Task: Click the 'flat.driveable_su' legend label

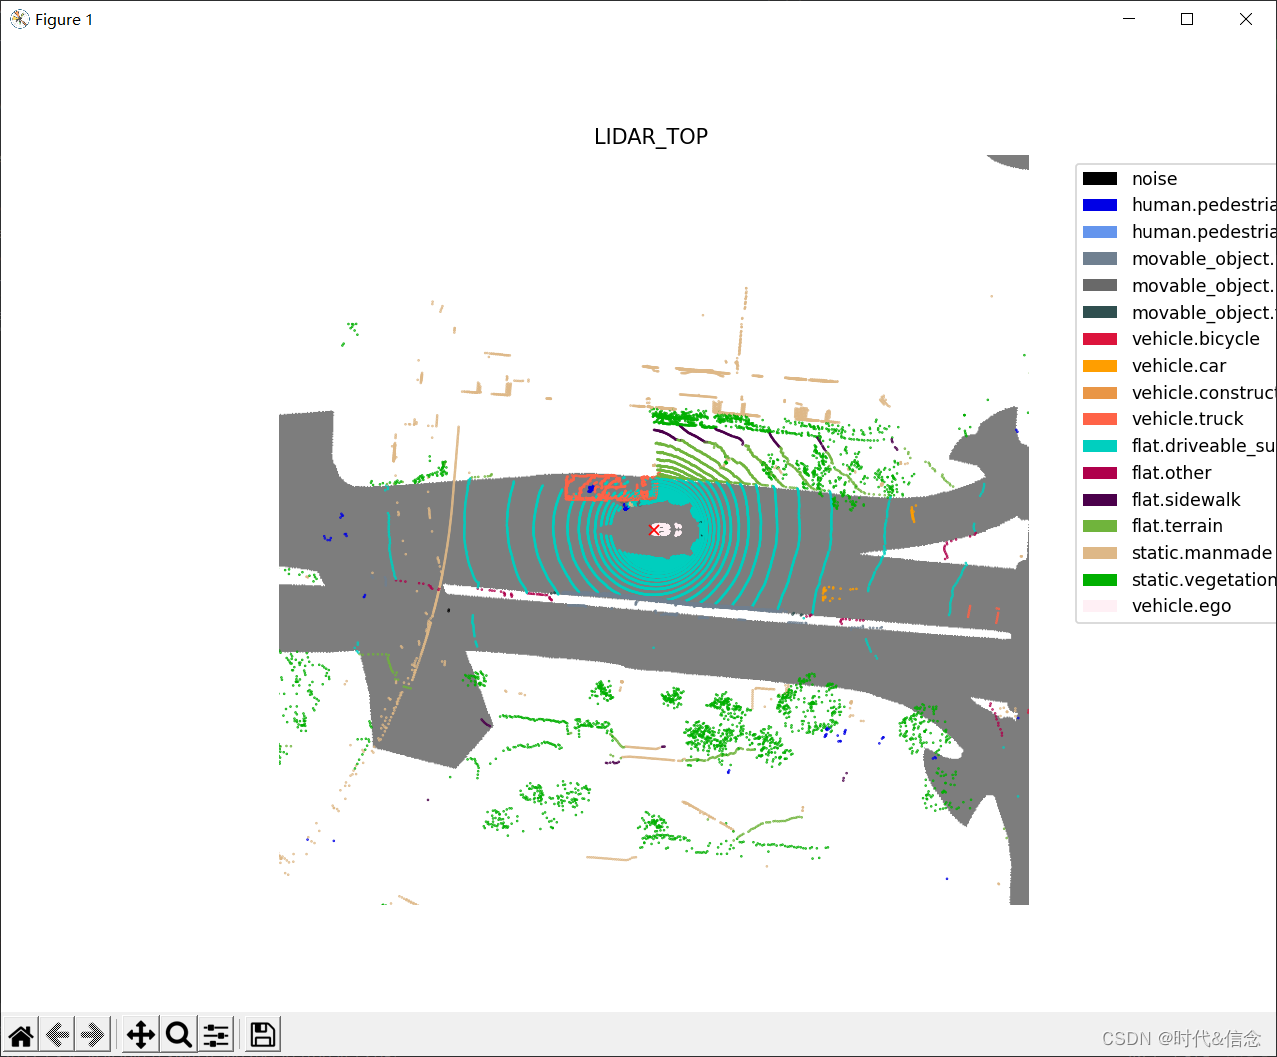Action: 1204,446
